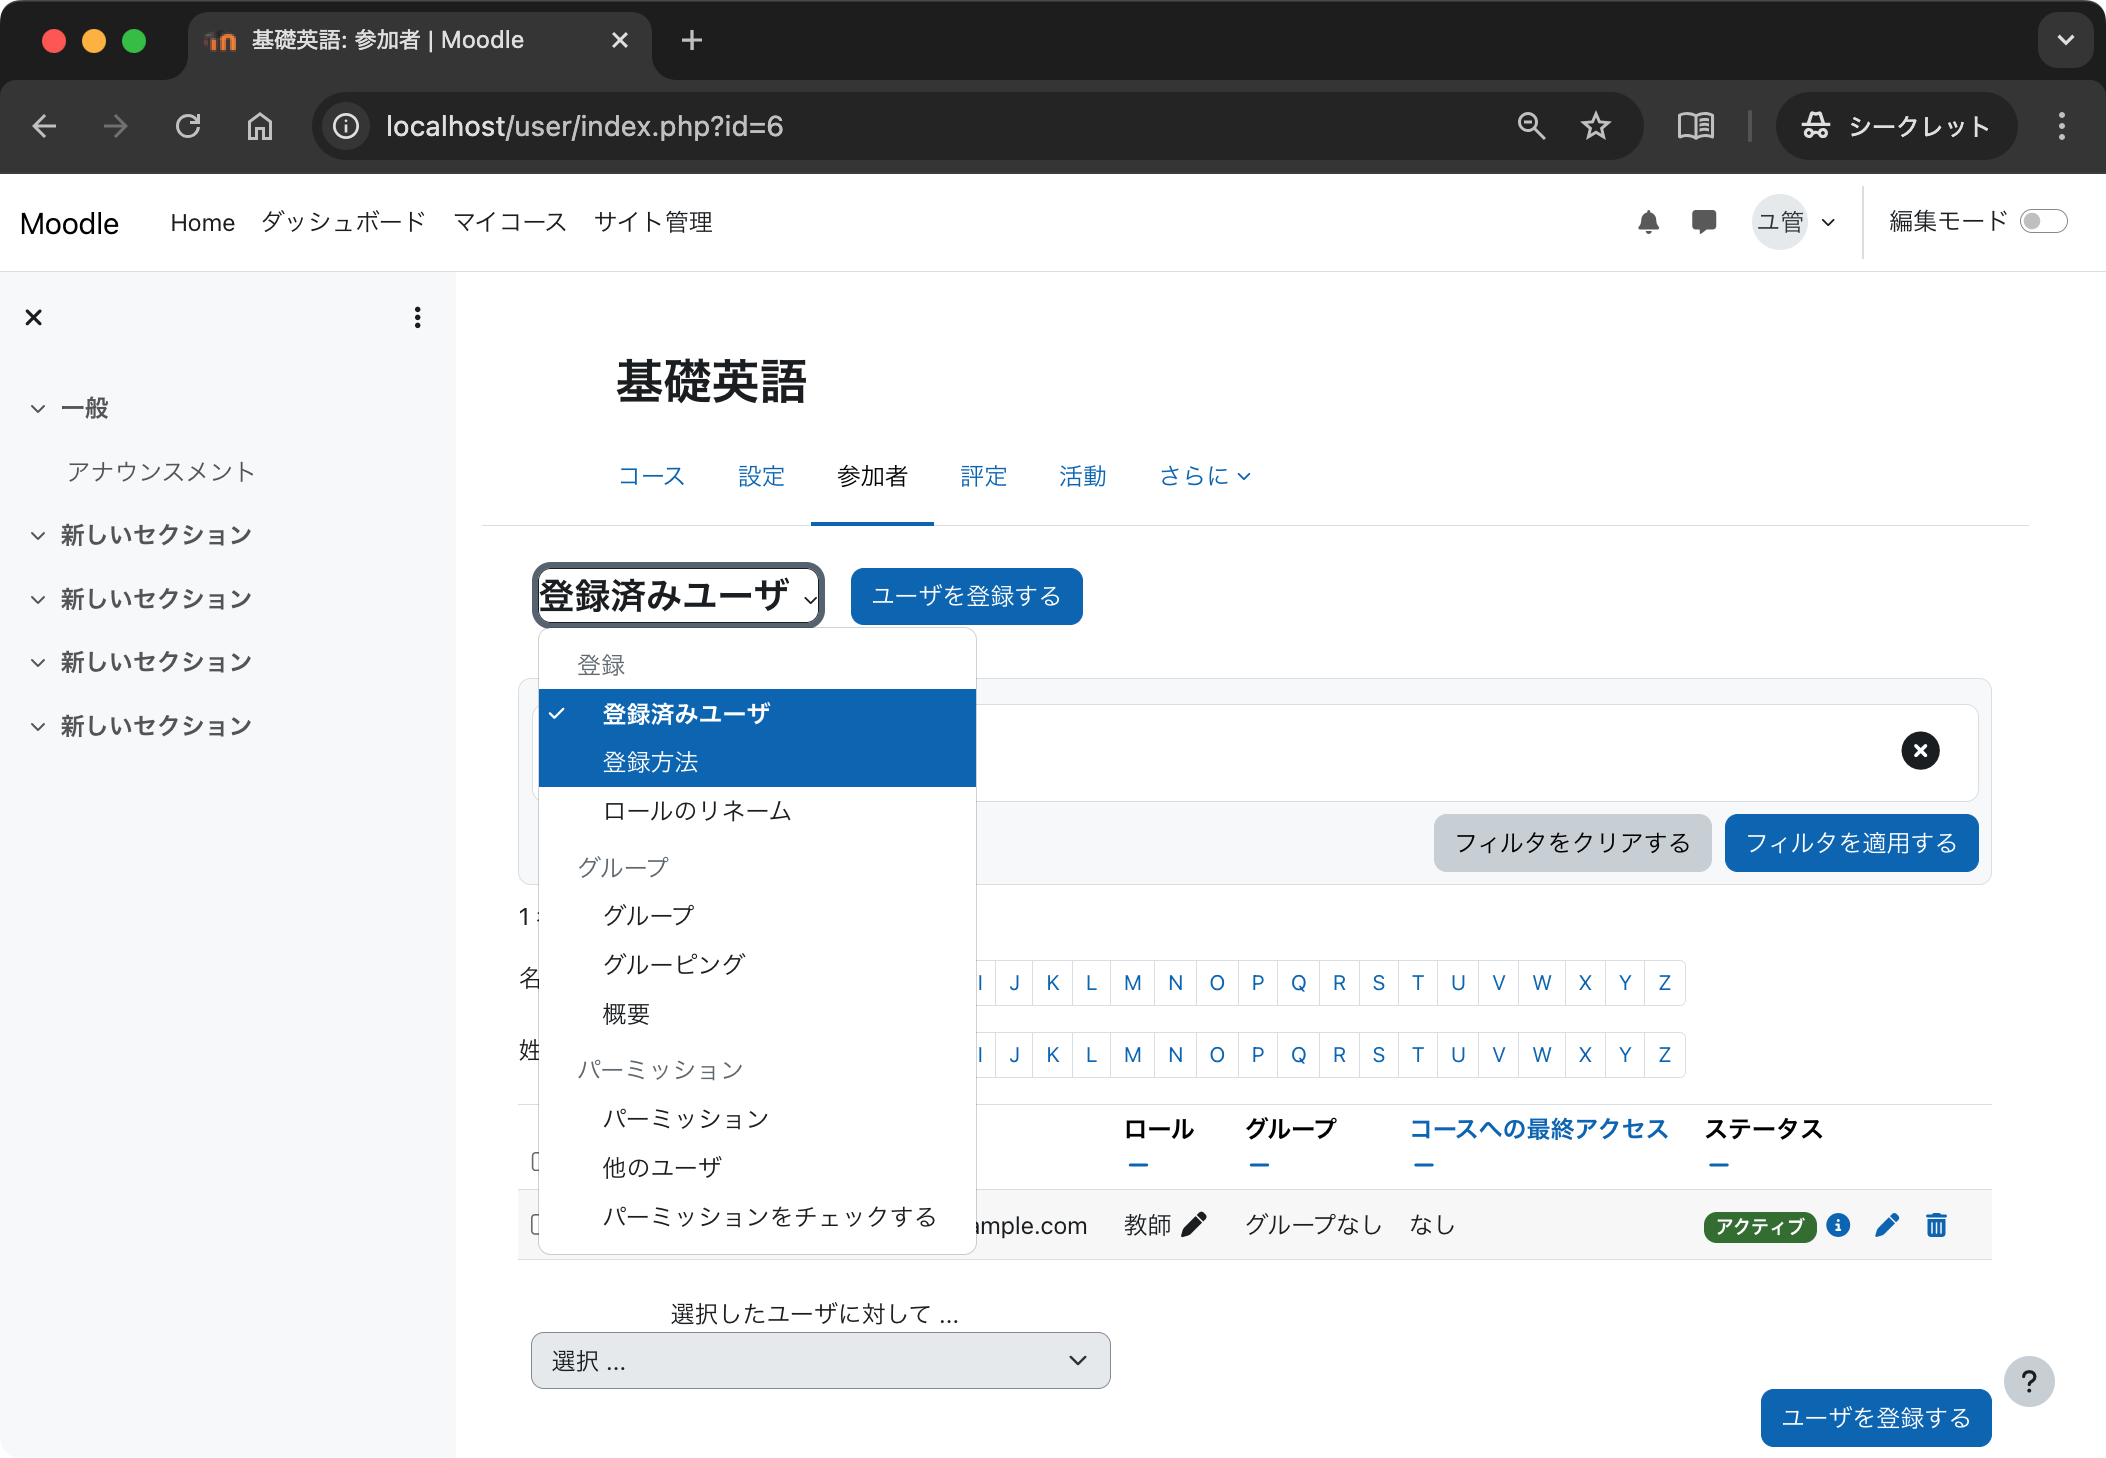This screenshot has height=1458, width=2106.
Task: Enable the 編集モード toggle switch
Action: [2045, 221]
